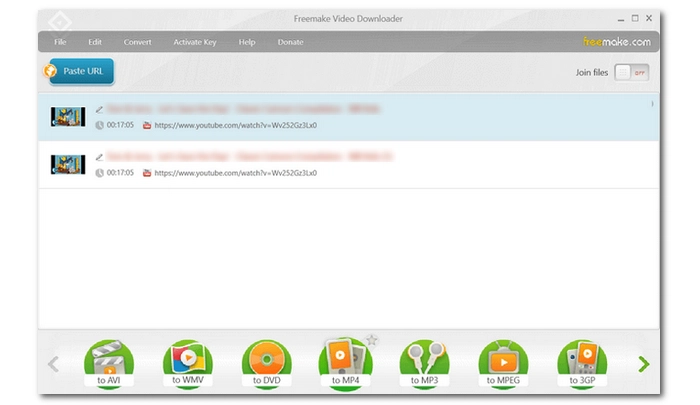
Task: Toggle the Join files switch
Action: (631, 72)
